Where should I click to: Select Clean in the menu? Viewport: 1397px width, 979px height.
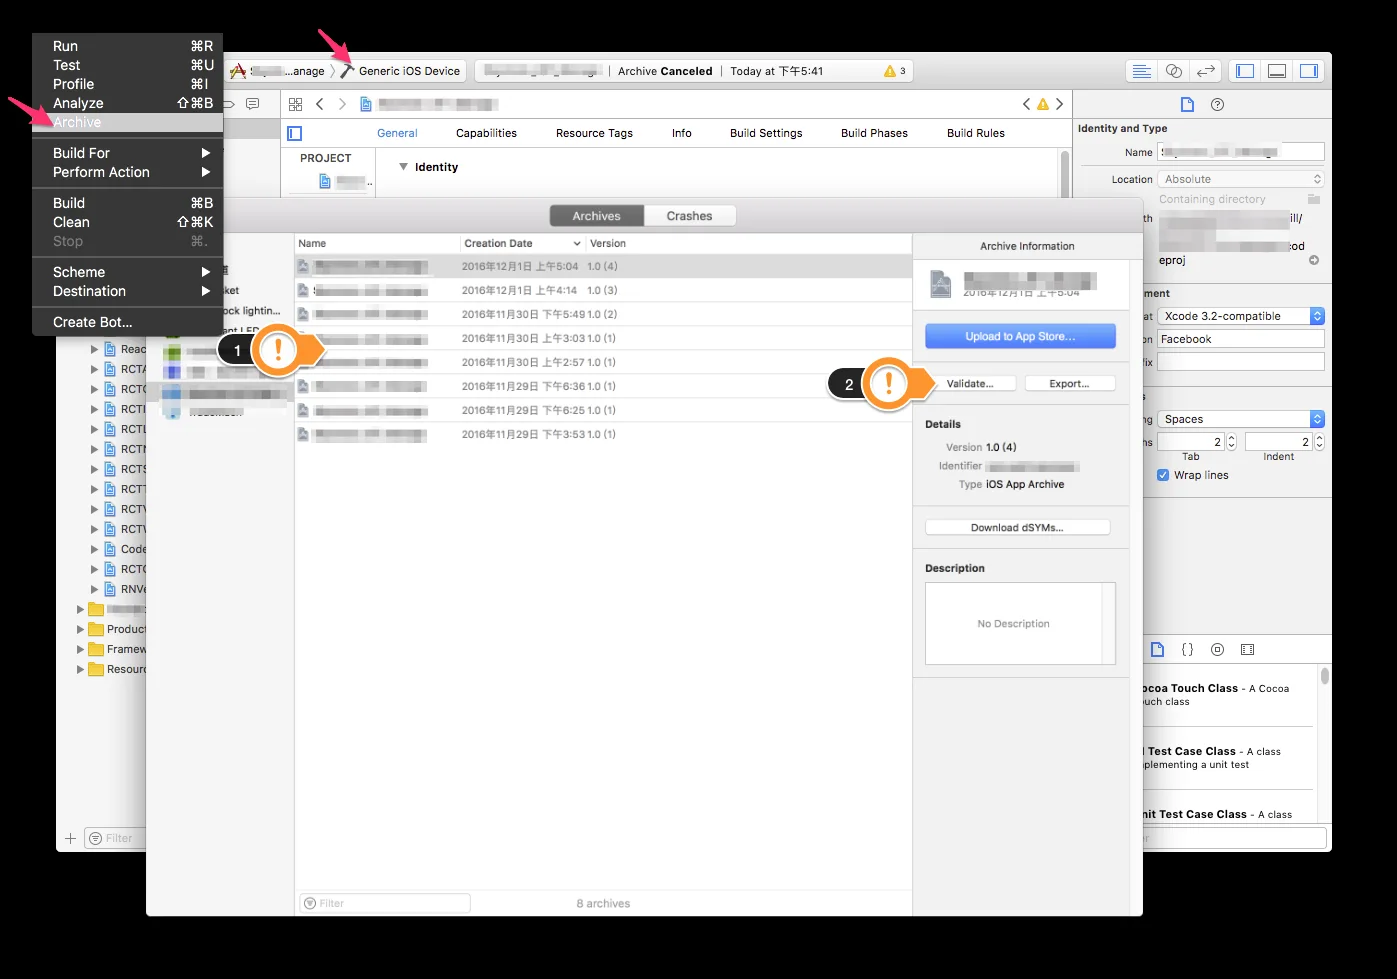pos(127,222)
